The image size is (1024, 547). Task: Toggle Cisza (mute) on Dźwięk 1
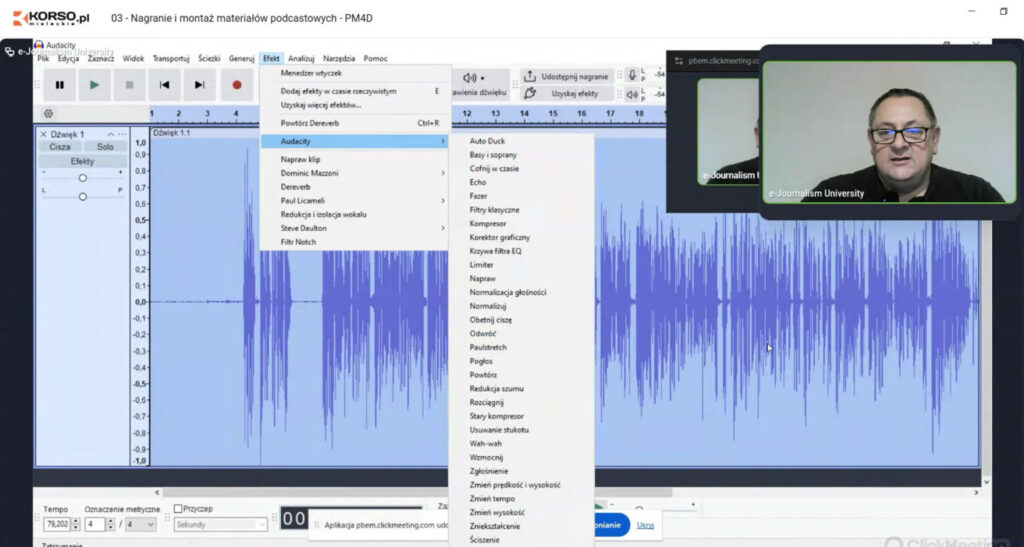tap(60, 147)
